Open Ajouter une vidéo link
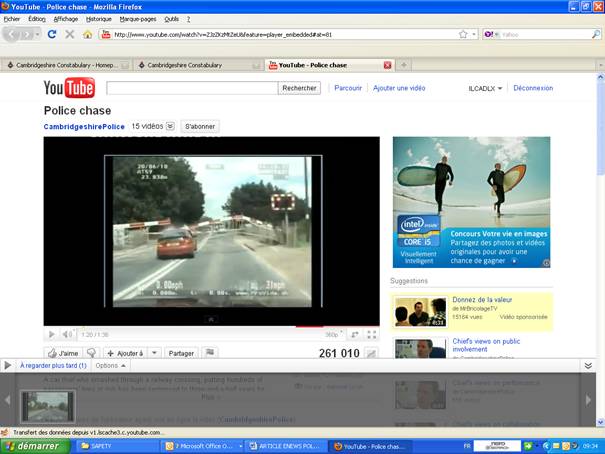 [x=399, y=88]
